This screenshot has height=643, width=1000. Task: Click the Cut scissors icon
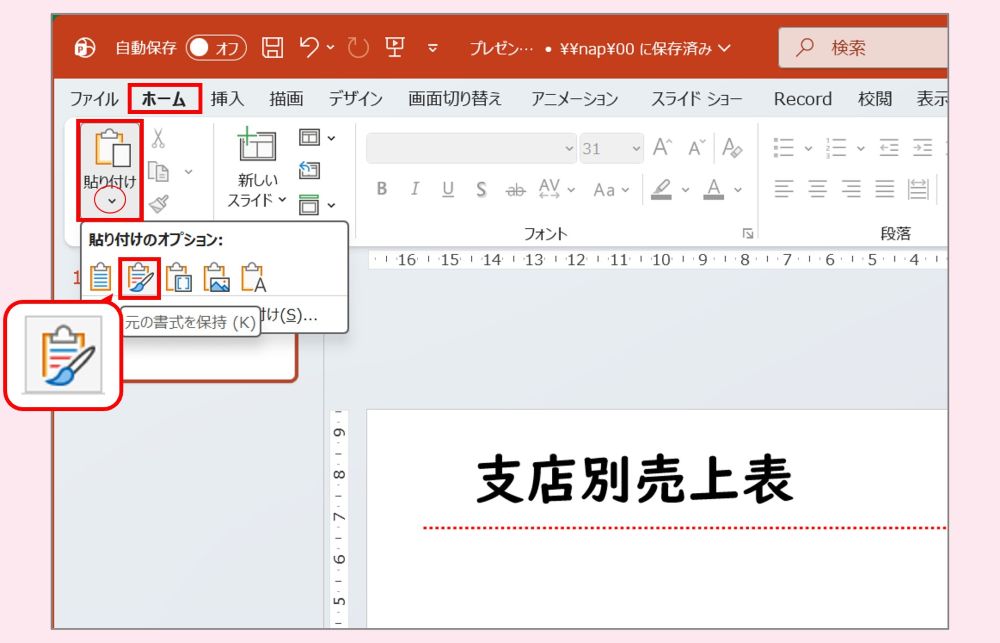[x=158, y=138]
